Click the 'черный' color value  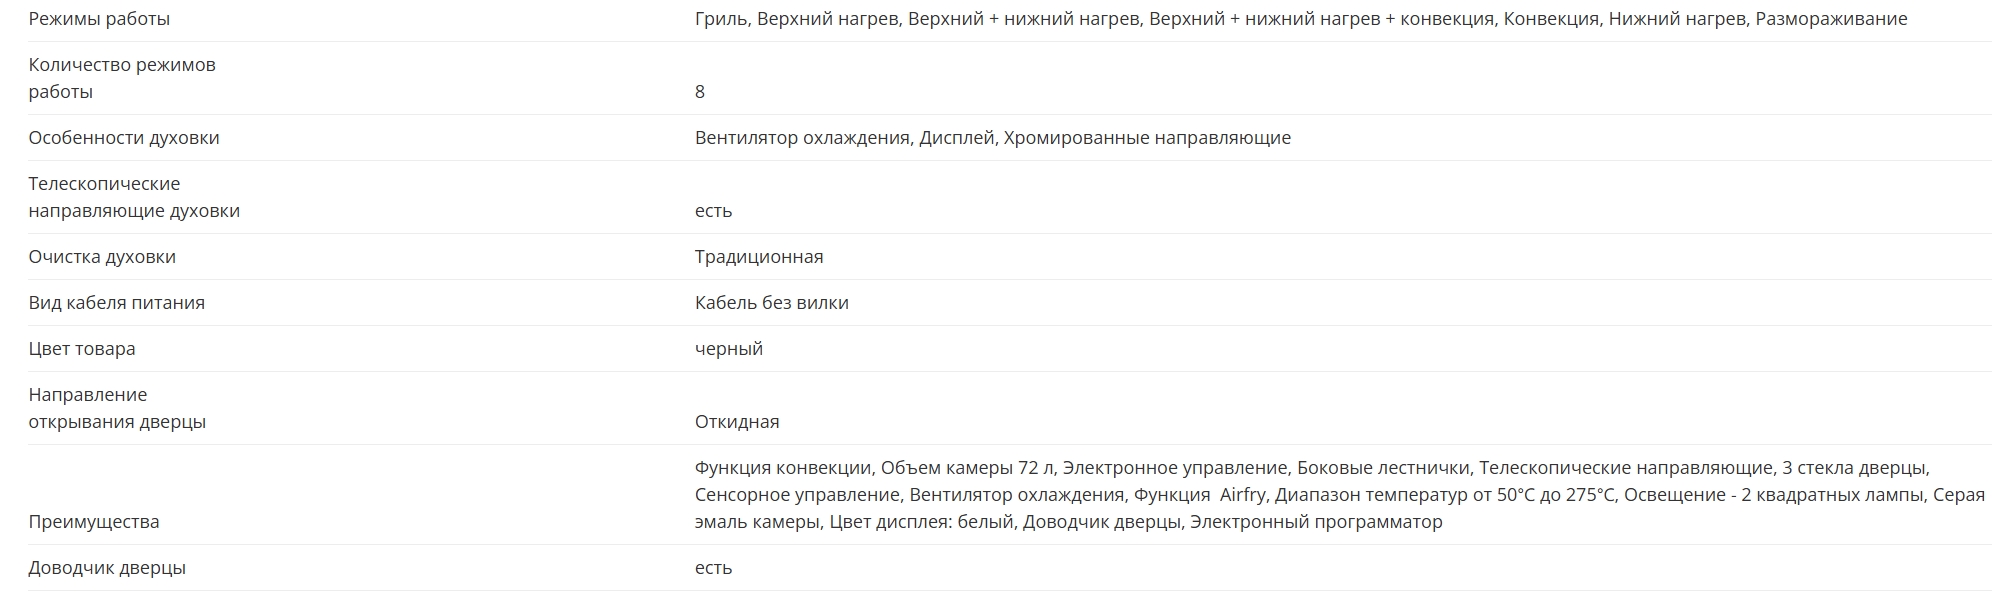point(728,349)
